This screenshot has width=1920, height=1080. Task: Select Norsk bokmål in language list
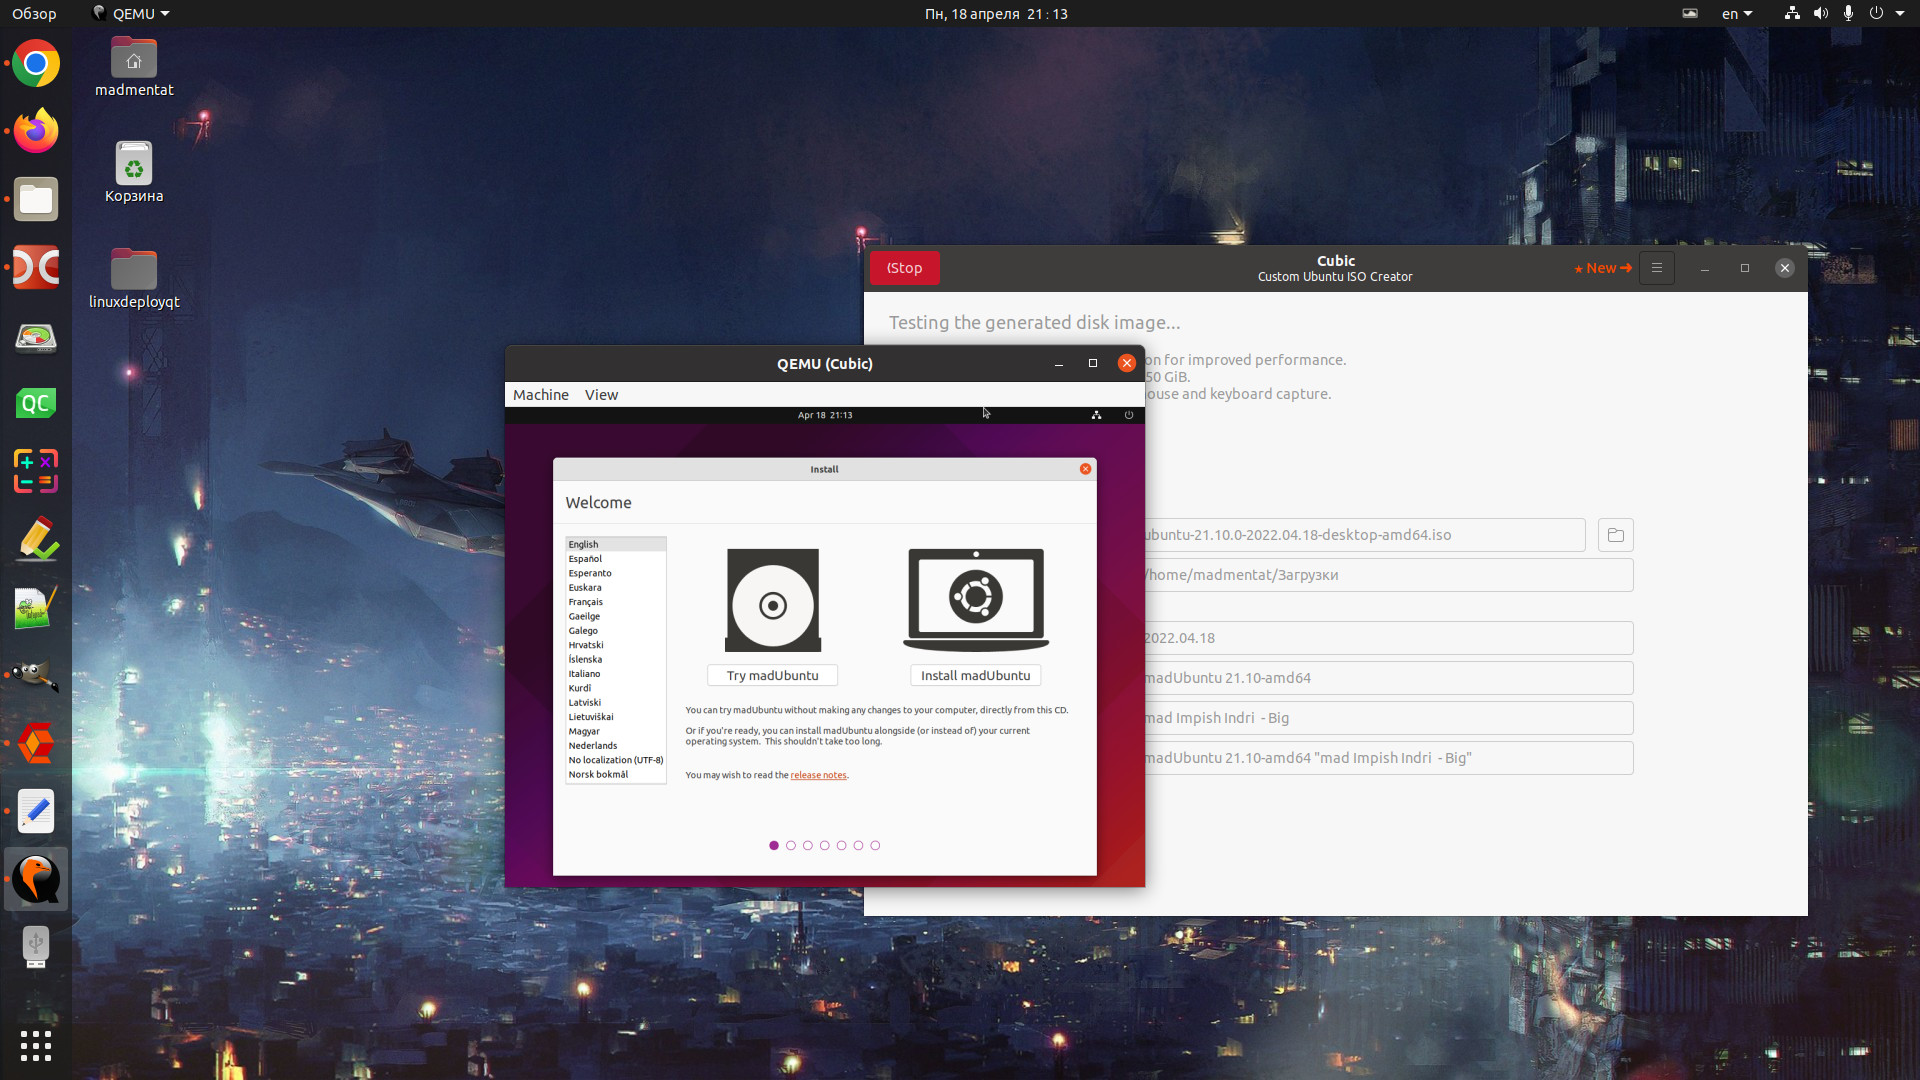point(615,774)
